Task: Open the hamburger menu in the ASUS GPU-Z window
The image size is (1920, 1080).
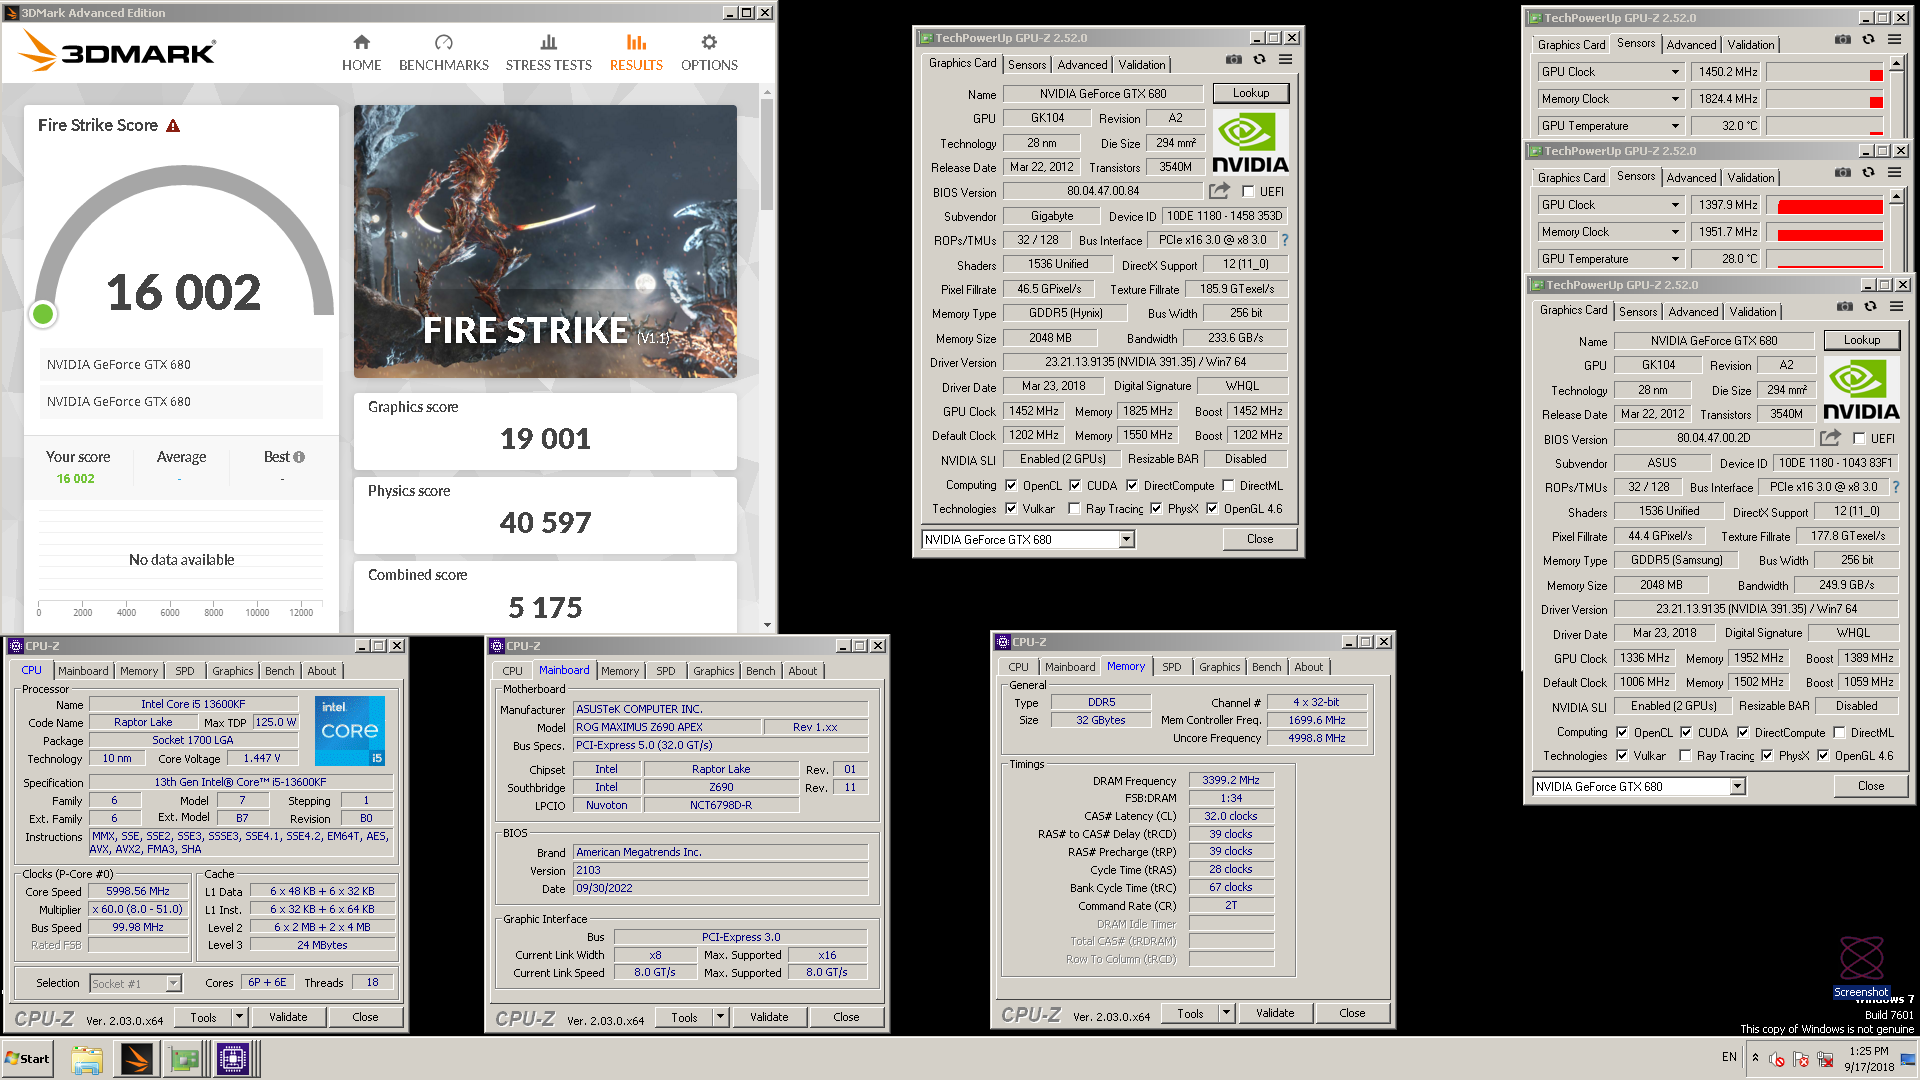Action: pyautogui.click(x=1897, y=306)
